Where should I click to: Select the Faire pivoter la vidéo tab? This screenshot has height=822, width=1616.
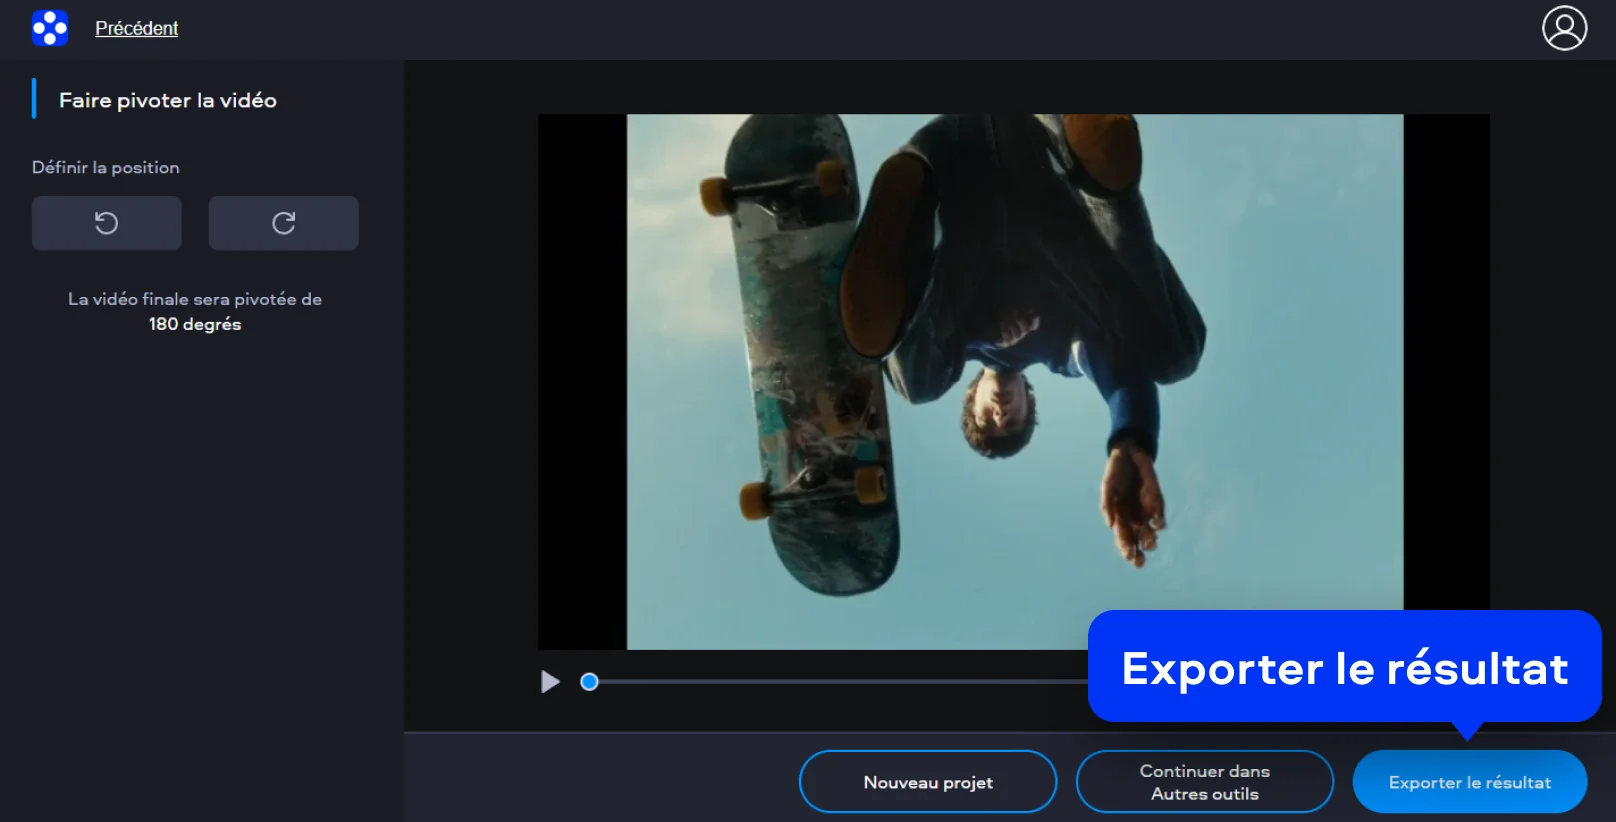pyautogui.click(x=167, y=100)
